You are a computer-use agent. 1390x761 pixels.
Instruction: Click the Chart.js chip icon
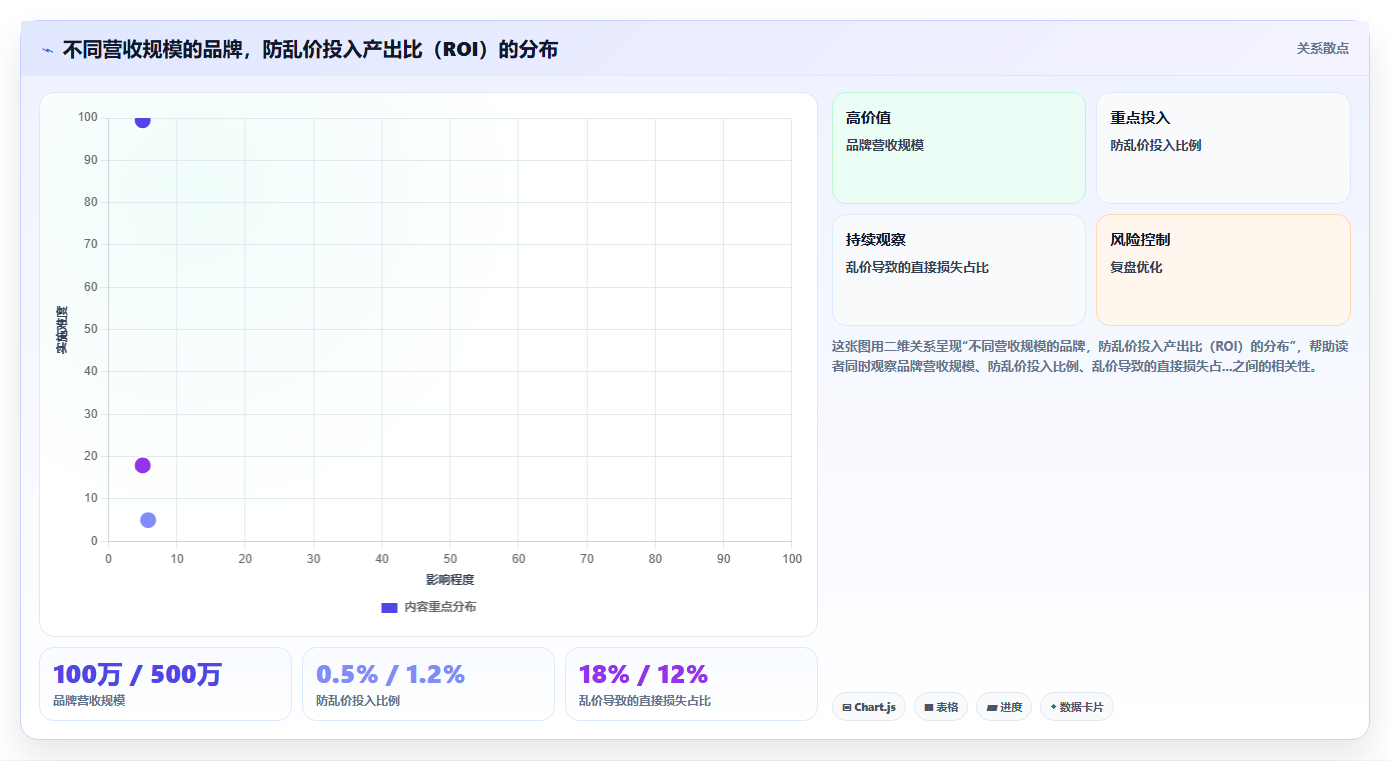(x=847, y=707)
